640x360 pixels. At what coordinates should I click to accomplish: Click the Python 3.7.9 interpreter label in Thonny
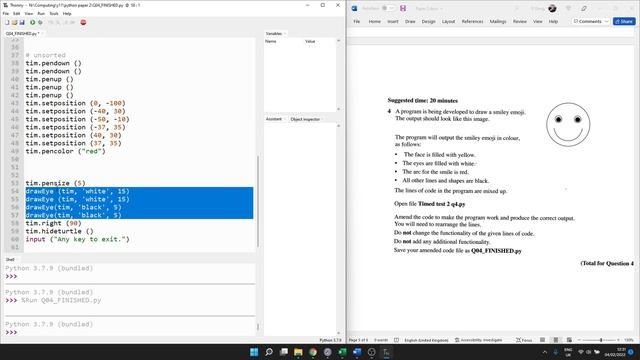330,340
